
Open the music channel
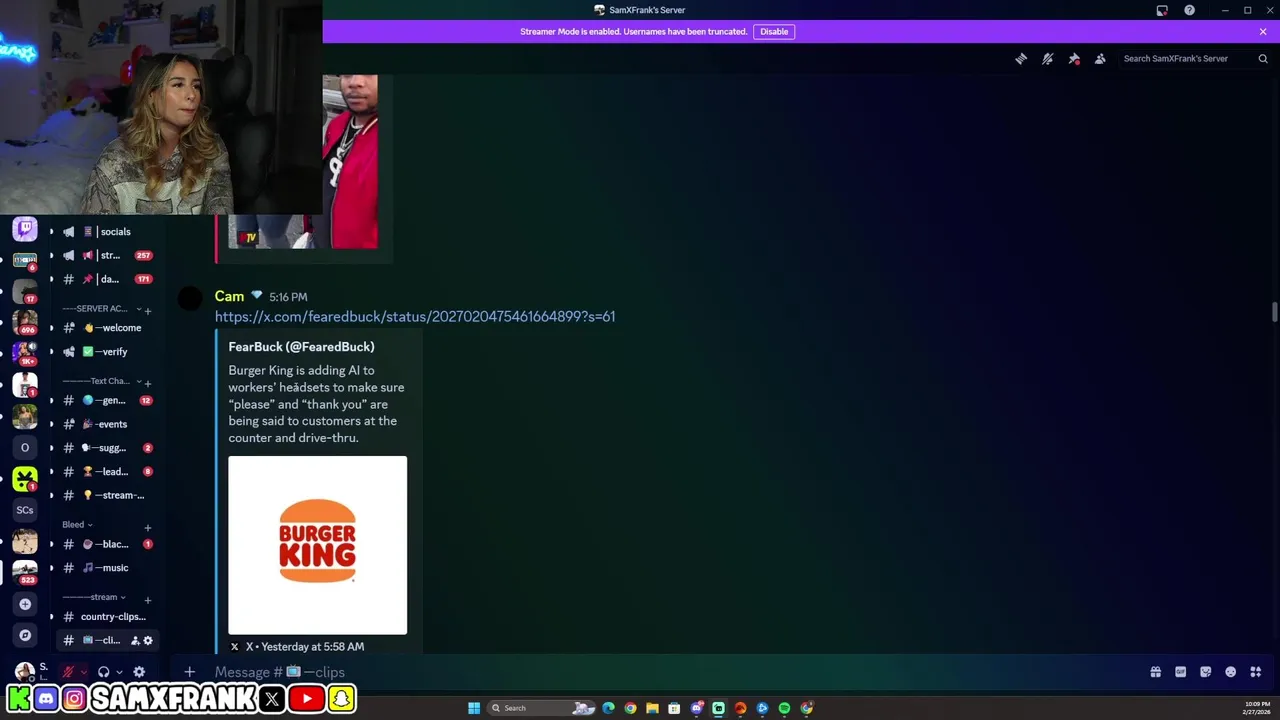tap(106, 568)
